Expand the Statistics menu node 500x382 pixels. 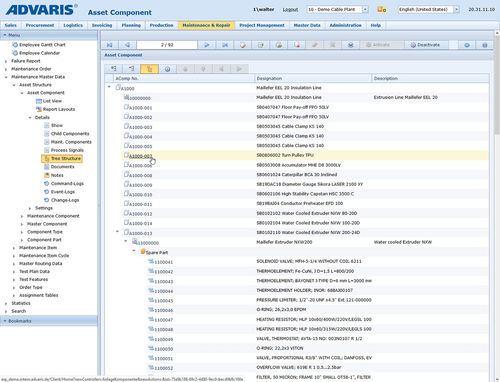(6, 304)
